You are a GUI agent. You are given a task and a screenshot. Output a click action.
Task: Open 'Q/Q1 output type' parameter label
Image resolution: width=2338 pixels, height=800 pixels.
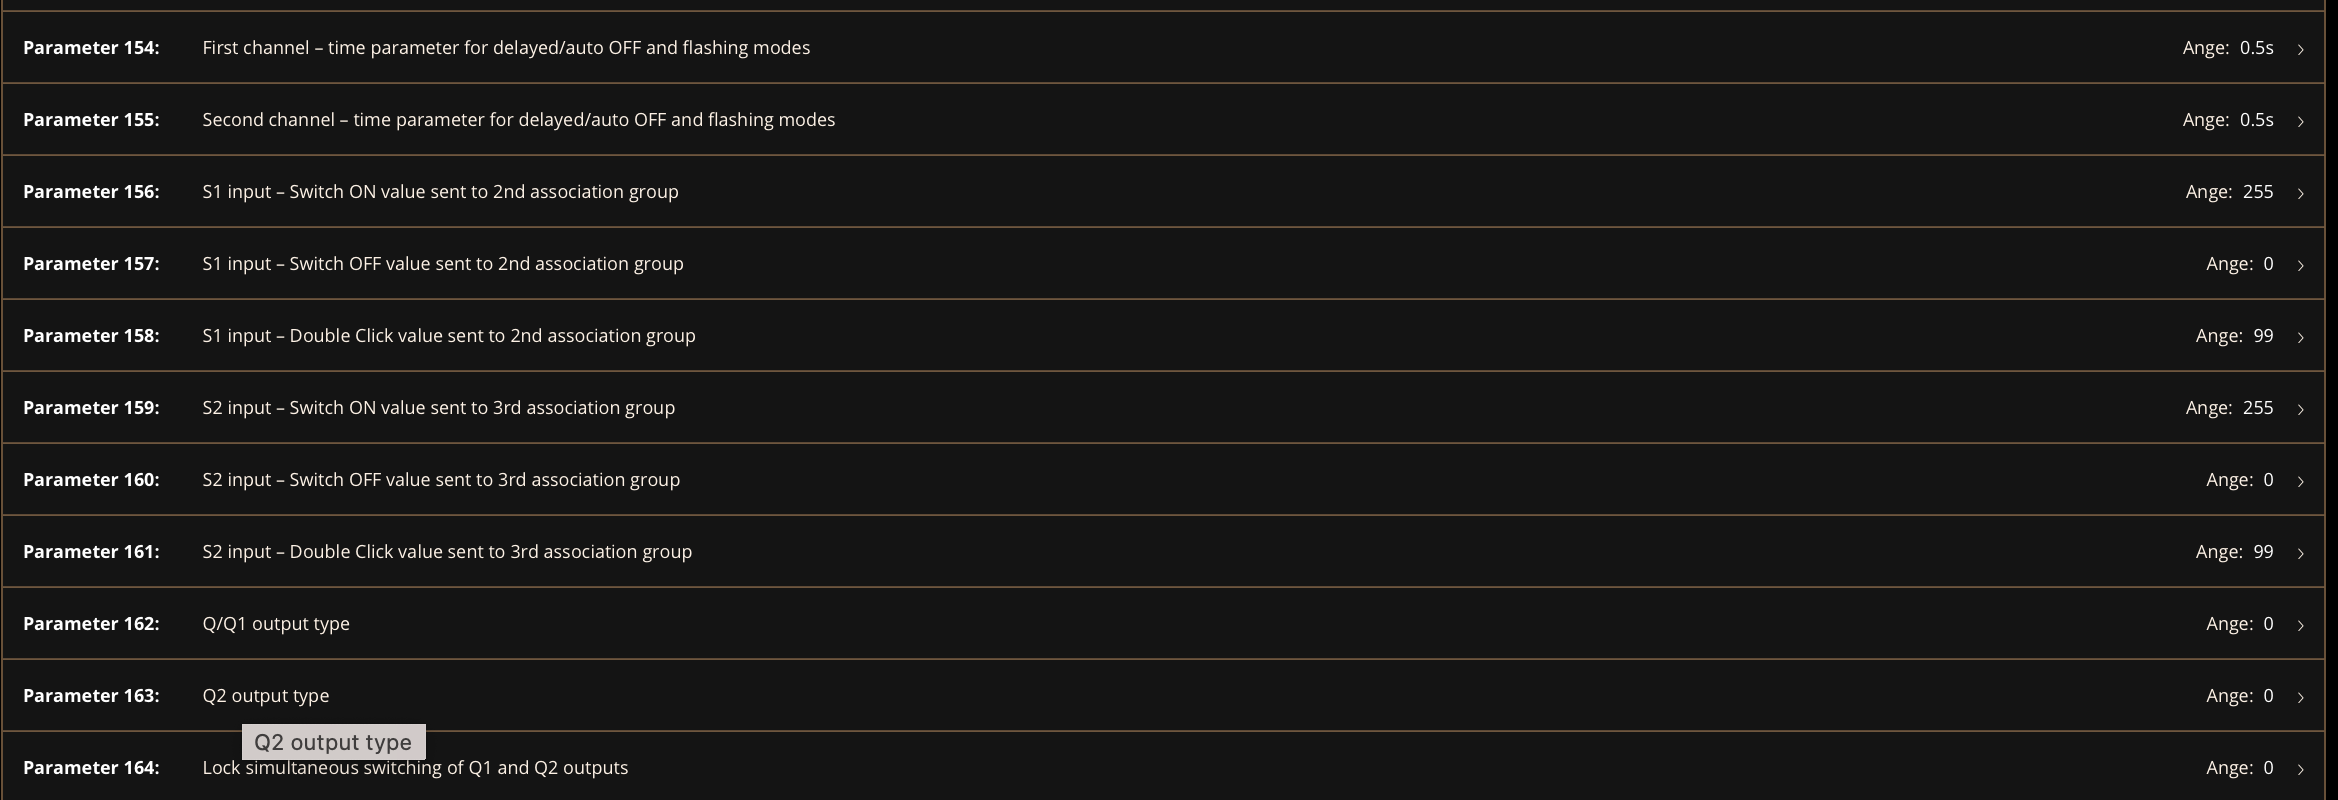click(x=276, y=624)
